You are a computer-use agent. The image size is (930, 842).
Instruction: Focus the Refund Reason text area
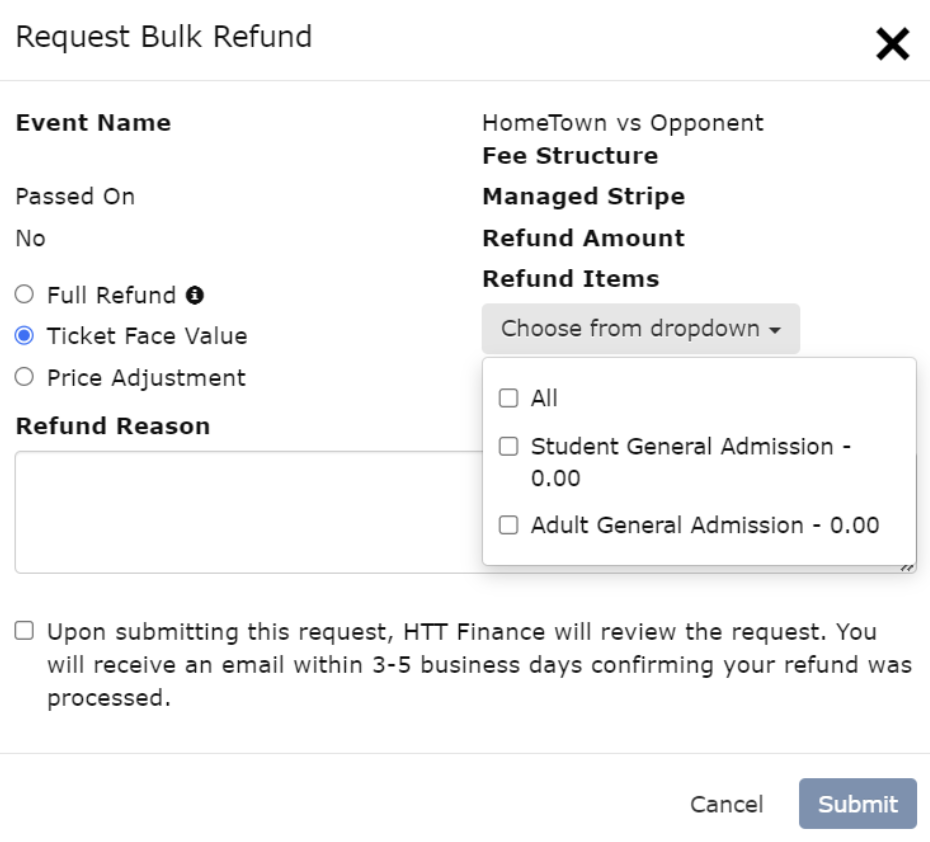pos(240,512)
